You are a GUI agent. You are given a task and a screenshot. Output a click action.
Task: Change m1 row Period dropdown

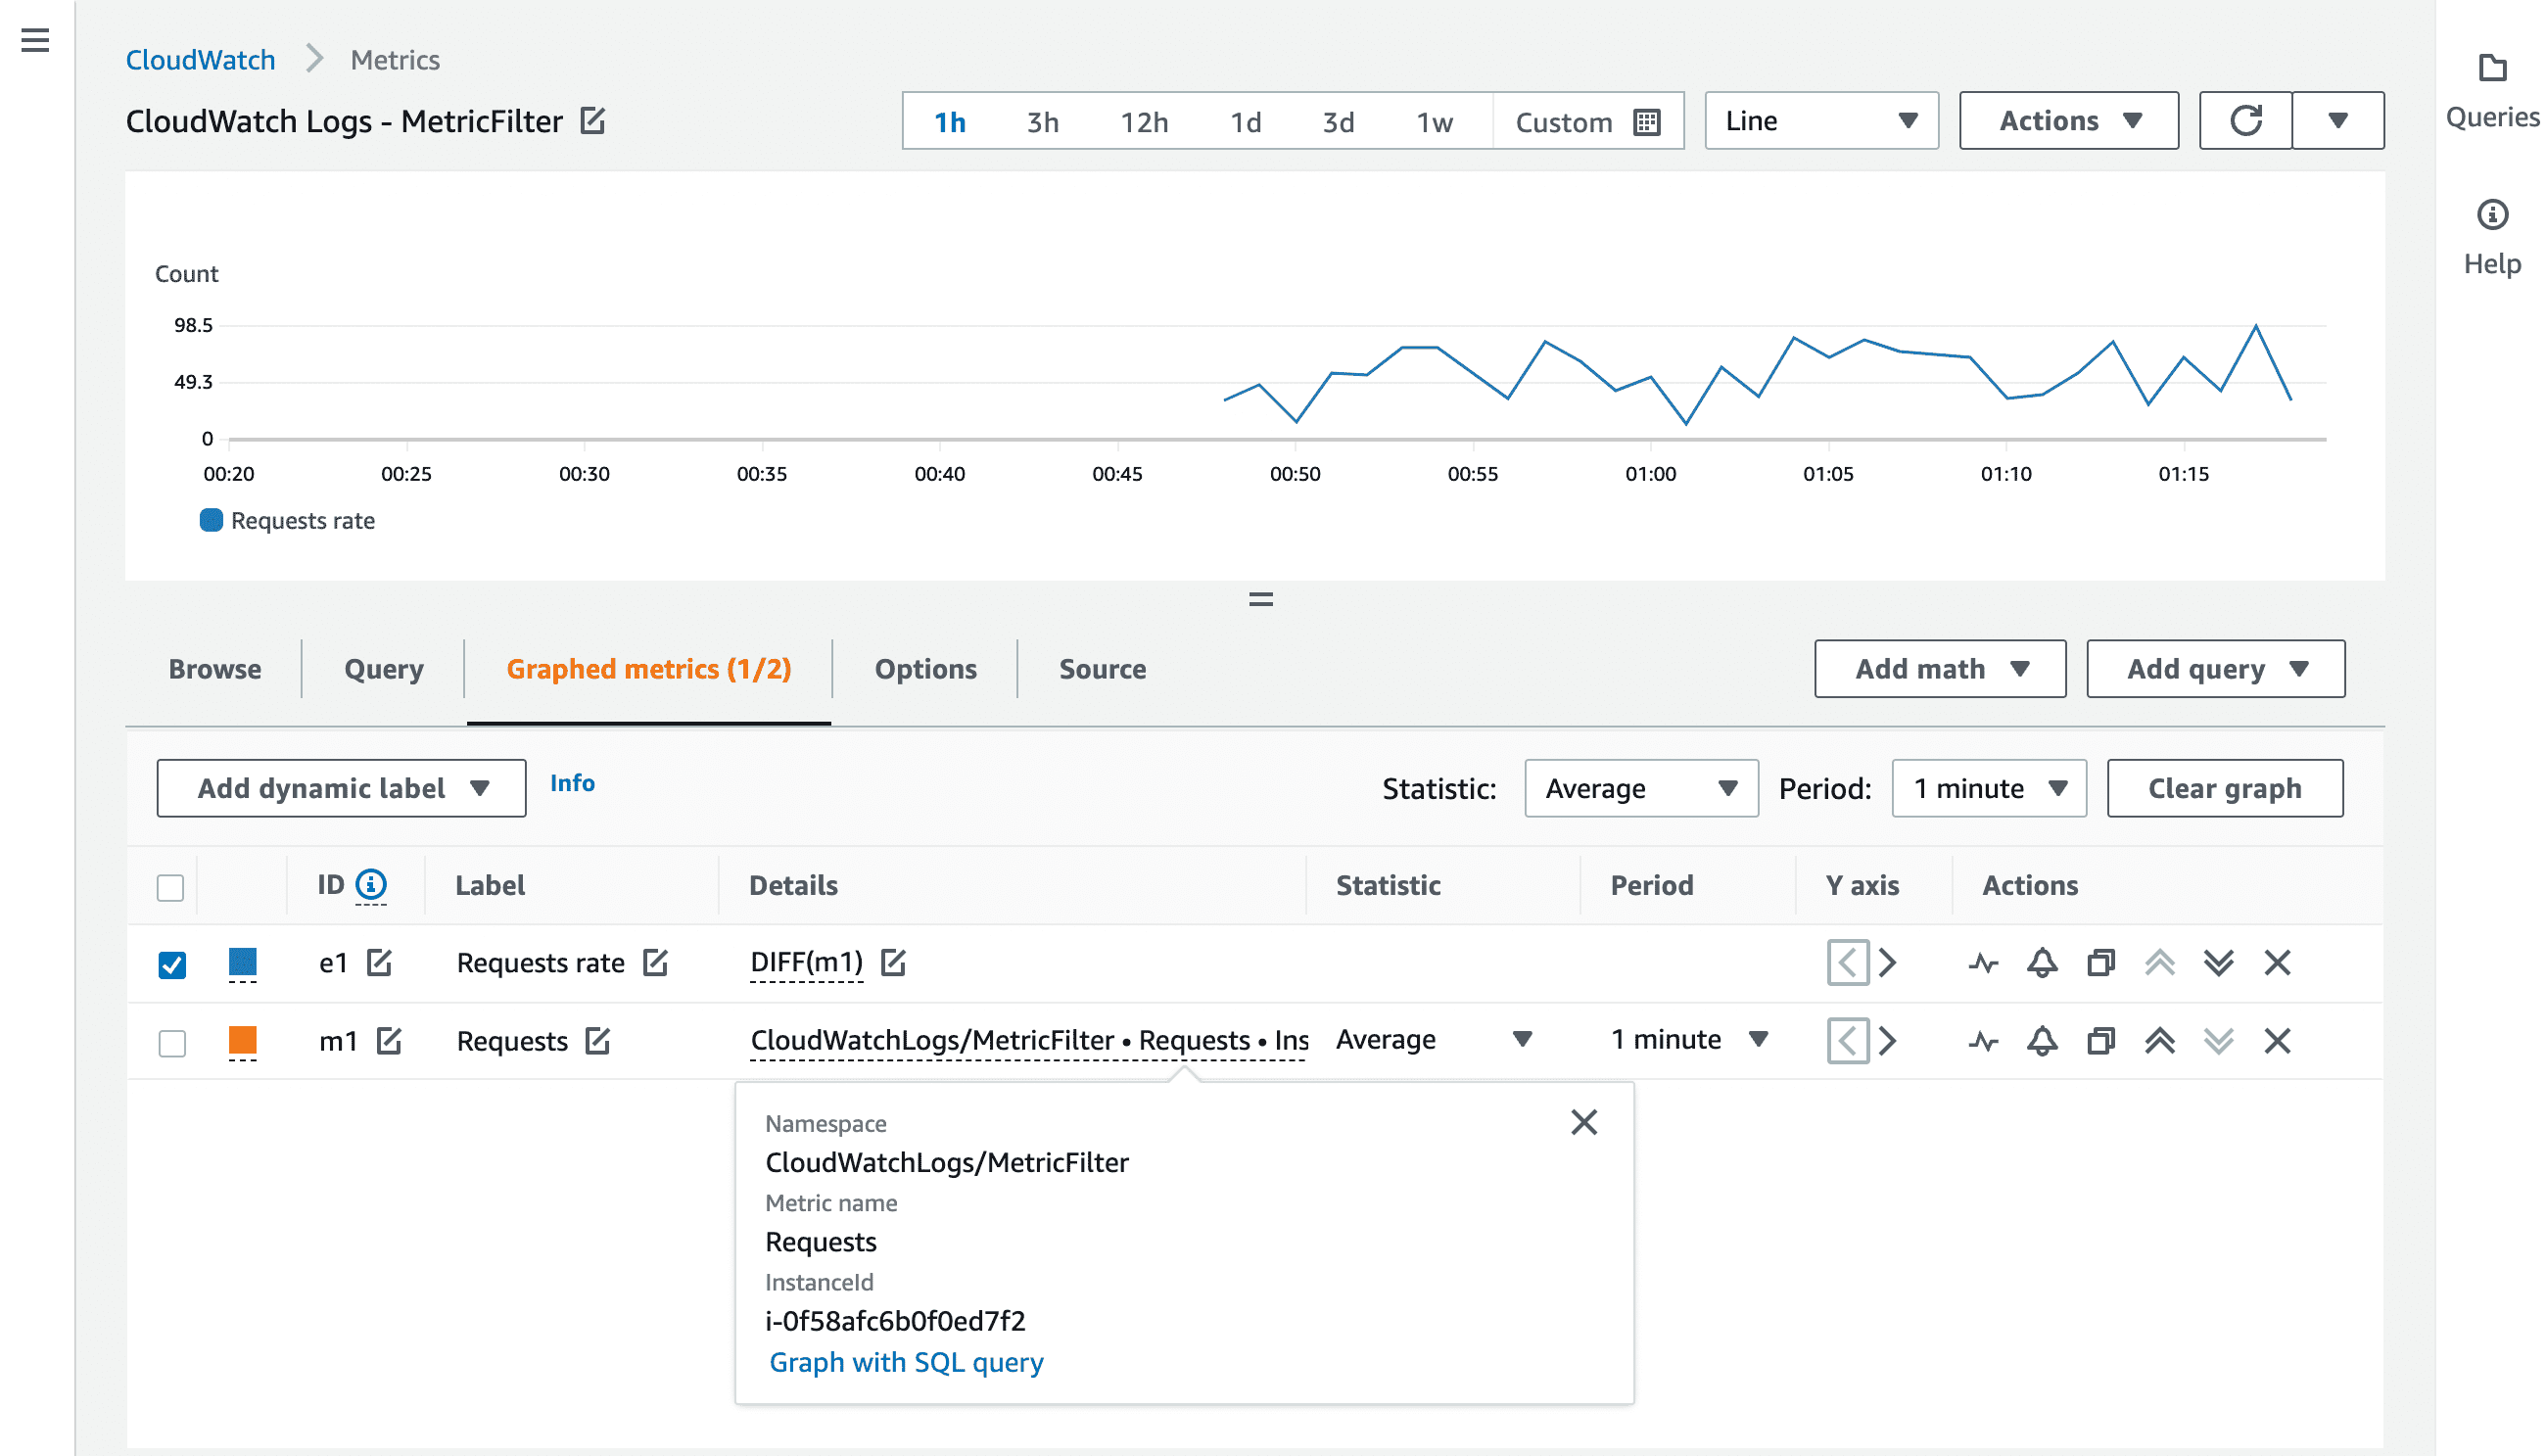pos(1689,1040)
